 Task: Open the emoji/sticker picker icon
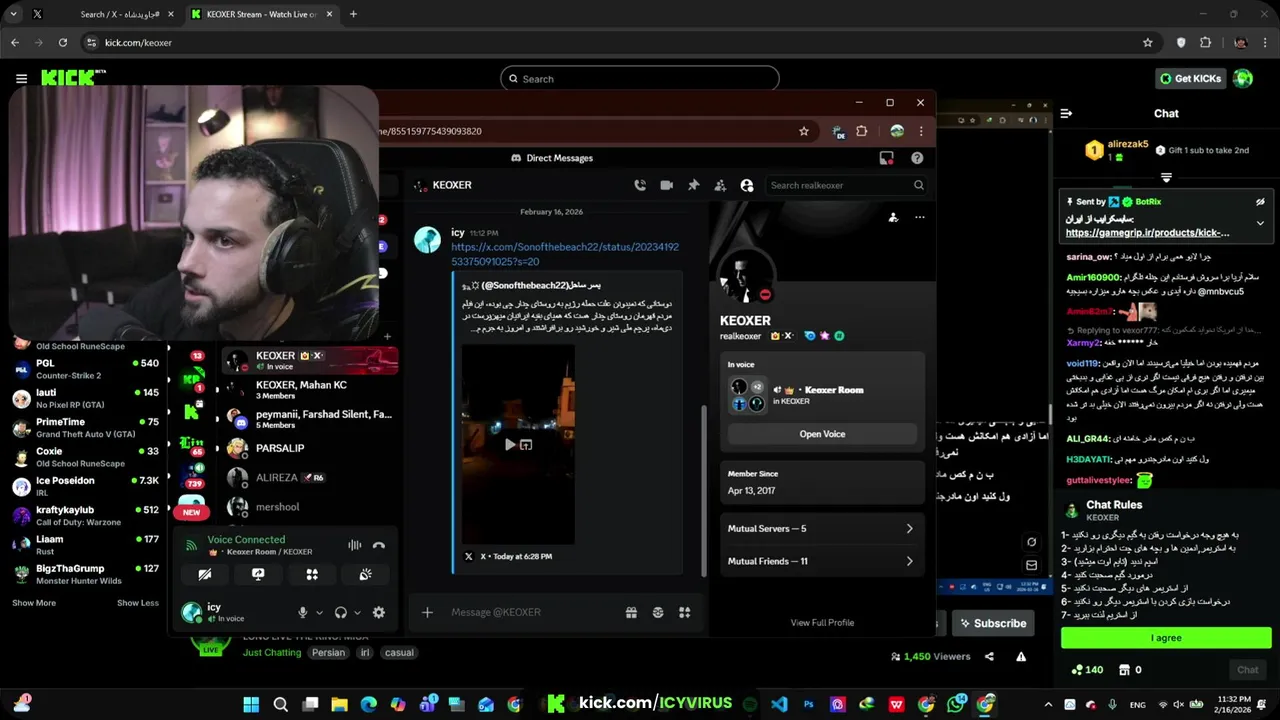point(658,612)
